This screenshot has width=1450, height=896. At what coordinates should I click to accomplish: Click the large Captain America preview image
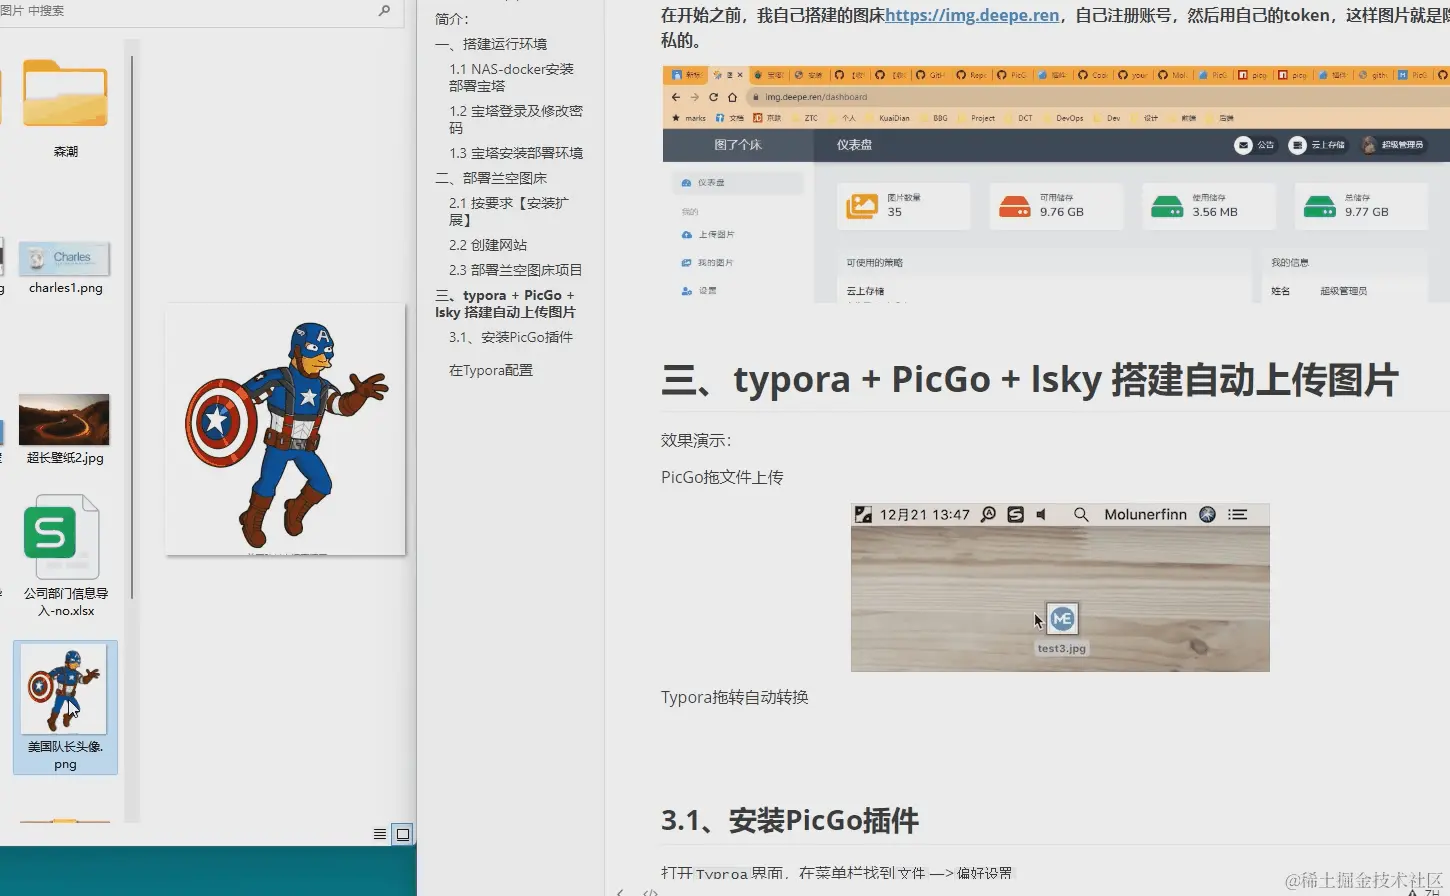[283, 430]
